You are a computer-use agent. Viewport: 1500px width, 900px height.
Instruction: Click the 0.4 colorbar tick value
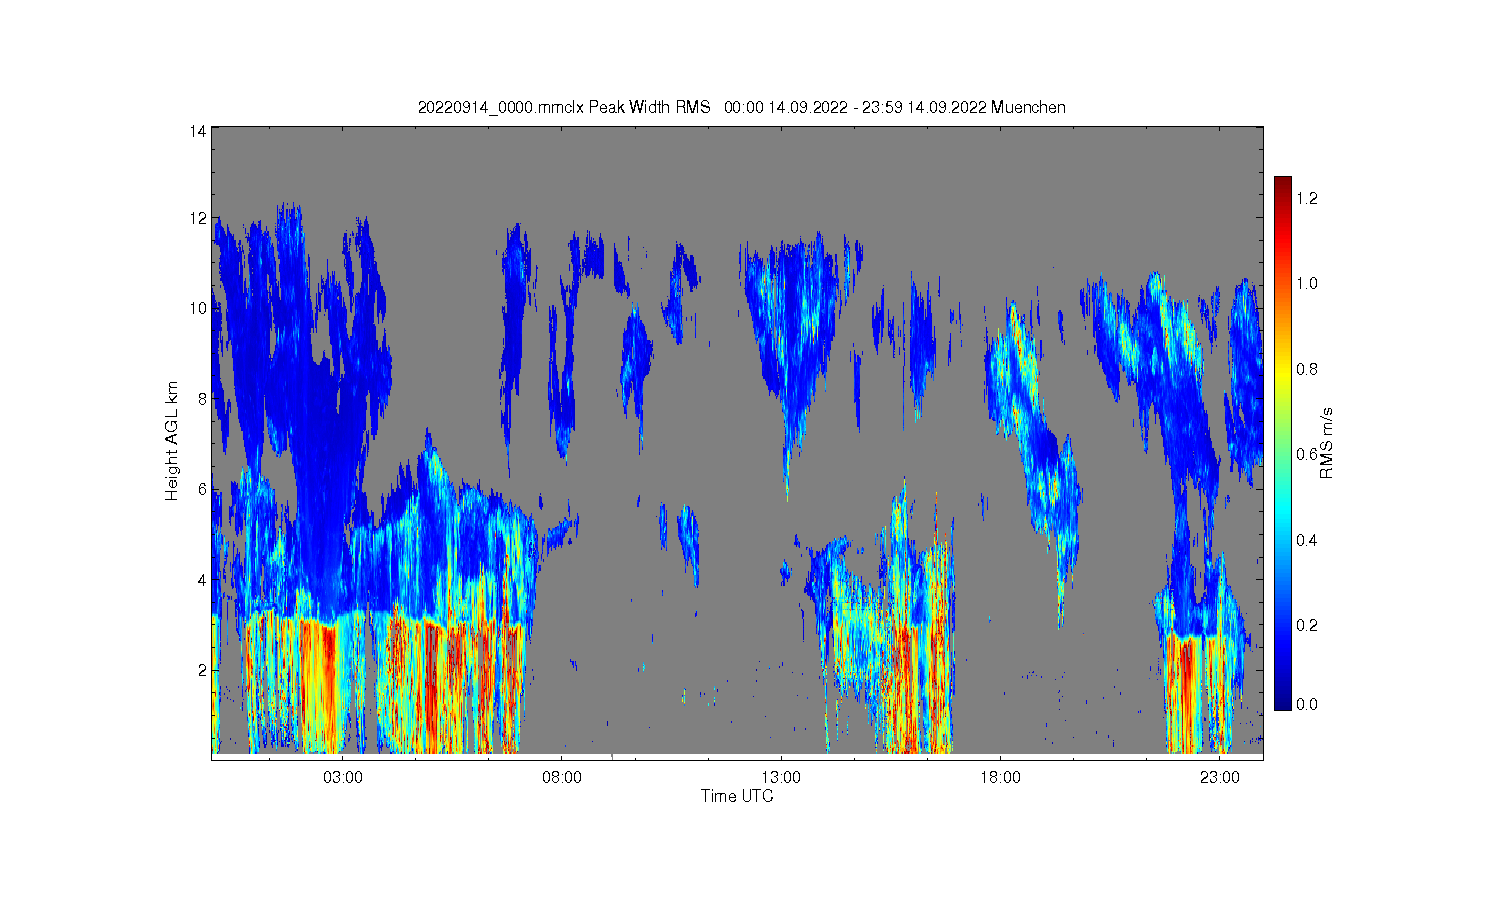(1307, 540)
